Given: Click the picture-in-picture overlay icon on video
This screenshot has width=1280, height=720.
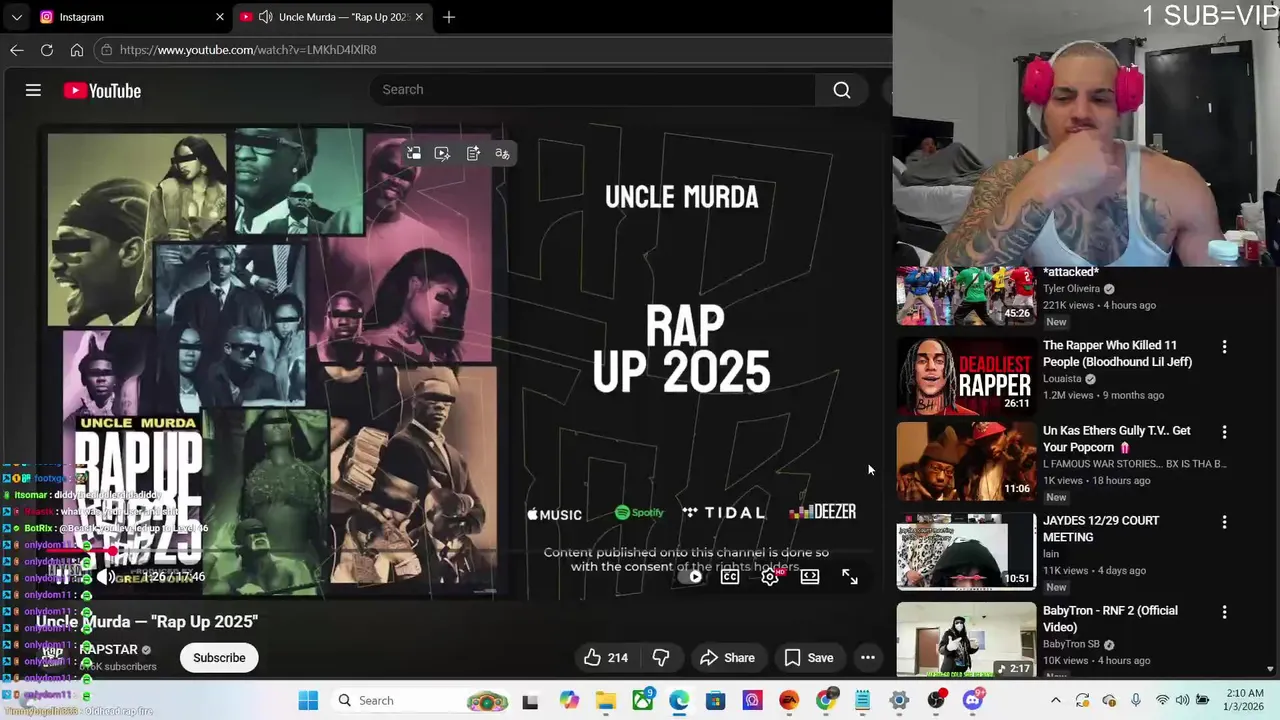Looking at the screenshot, I should coord(414,153).
